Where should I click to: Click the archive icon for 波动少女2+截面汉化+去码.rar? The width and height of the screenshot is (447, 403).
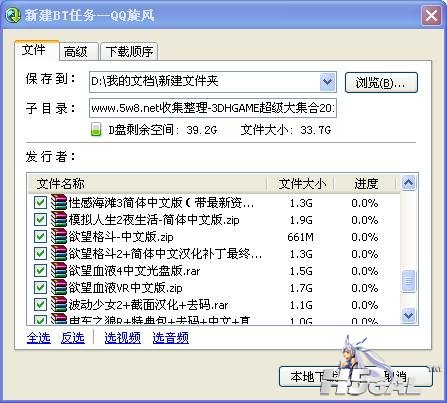tap(59, 304)
